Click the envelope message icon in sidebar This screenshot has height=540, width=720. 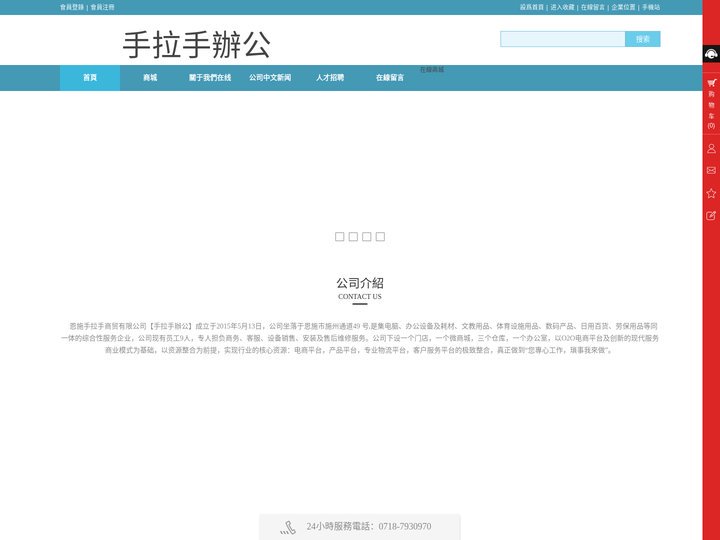711,170
